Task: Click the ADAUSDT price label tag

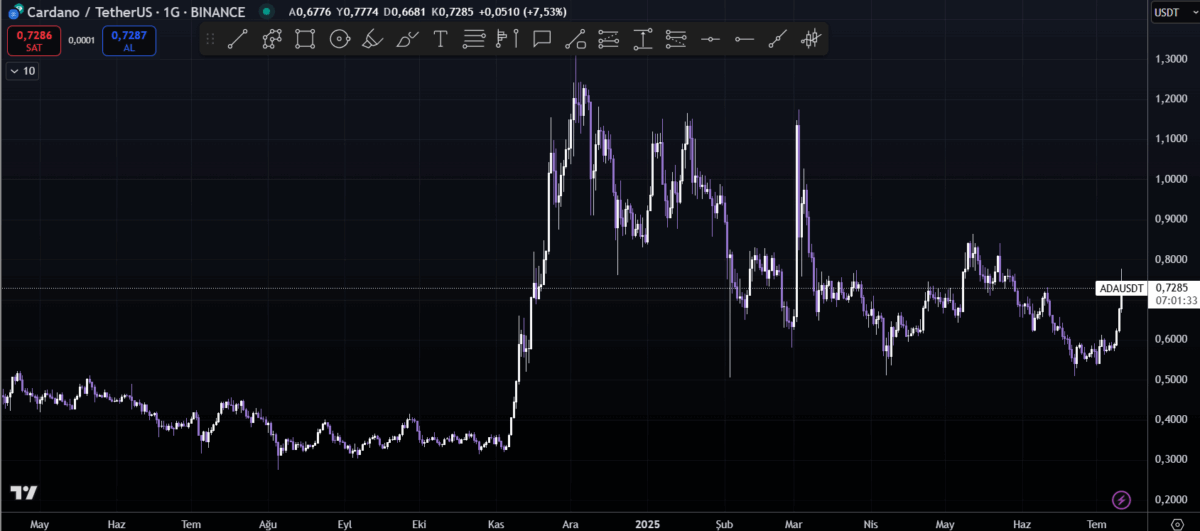Action: [x=1120, y=288]
